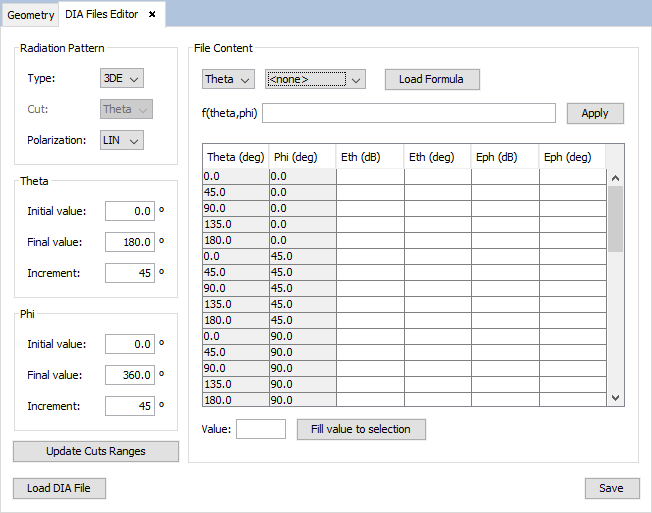652x513 pixels.
Task: Click the table scrollbar down arrow
Action: pyautogui.click(x=615, y=398)
